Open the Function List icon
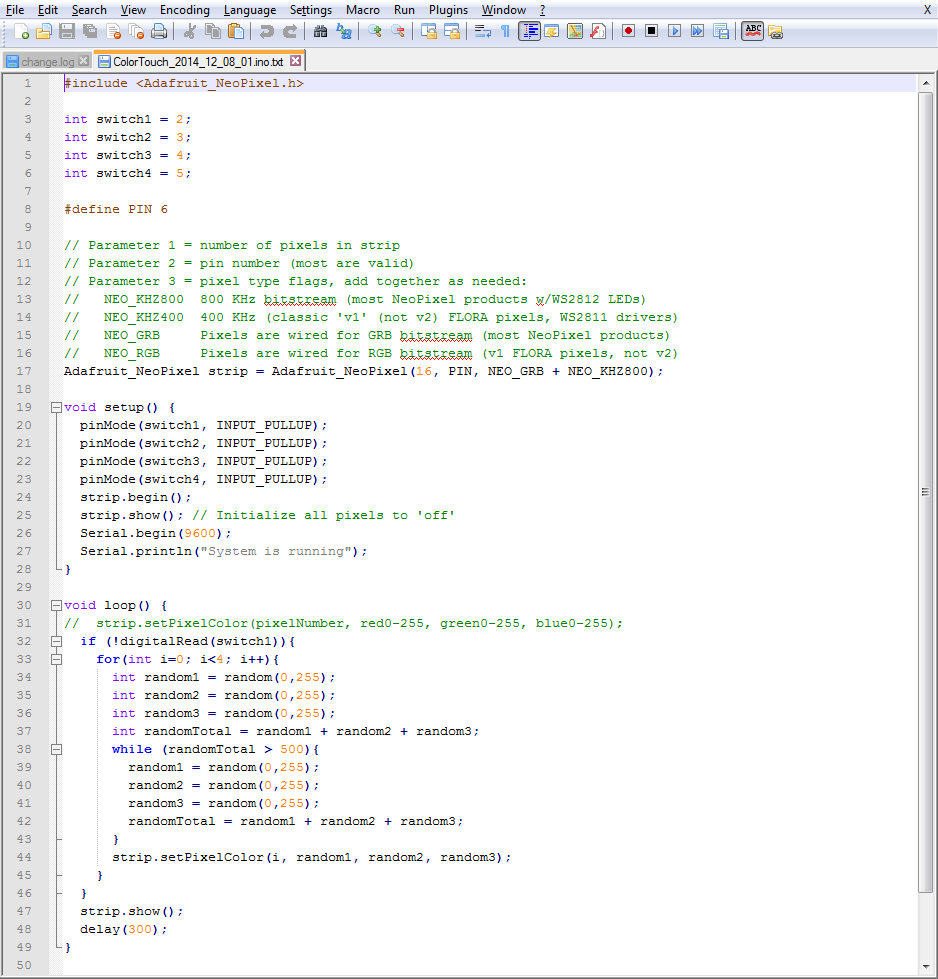Screen dimensions: 938x979 point(598,31)
